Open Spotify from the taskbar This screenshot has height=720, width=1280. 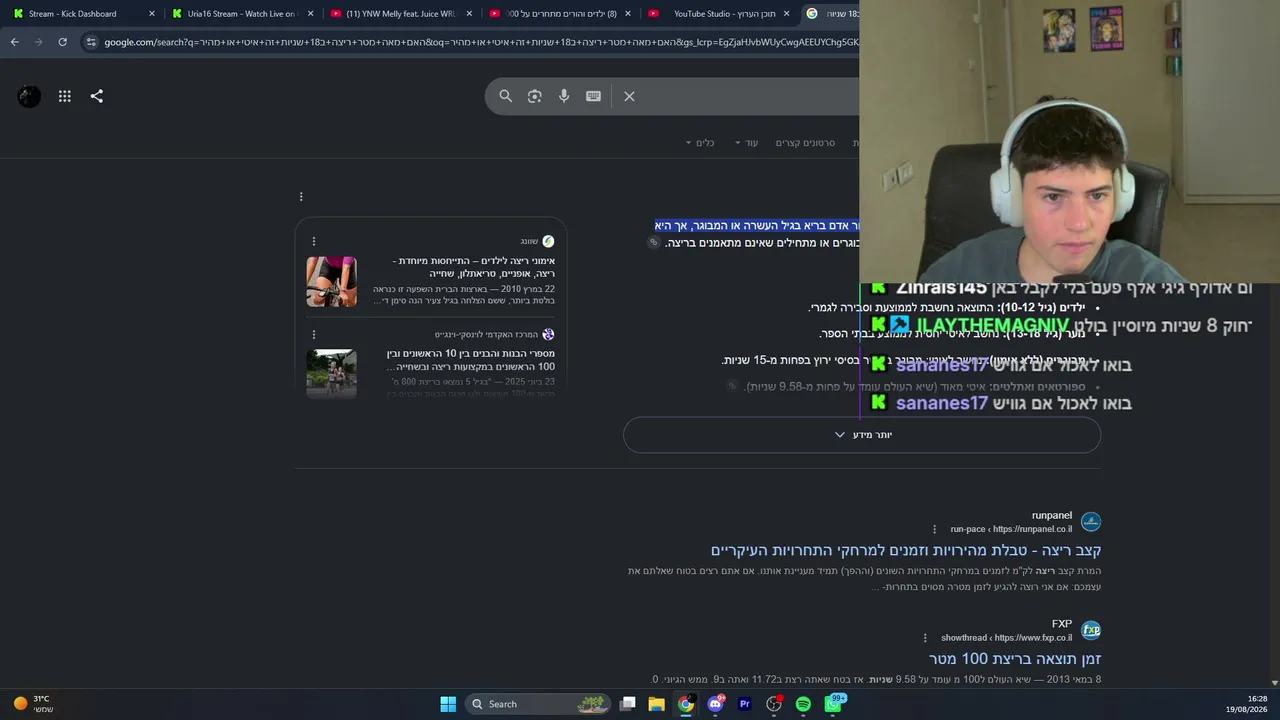click(803, 704)
